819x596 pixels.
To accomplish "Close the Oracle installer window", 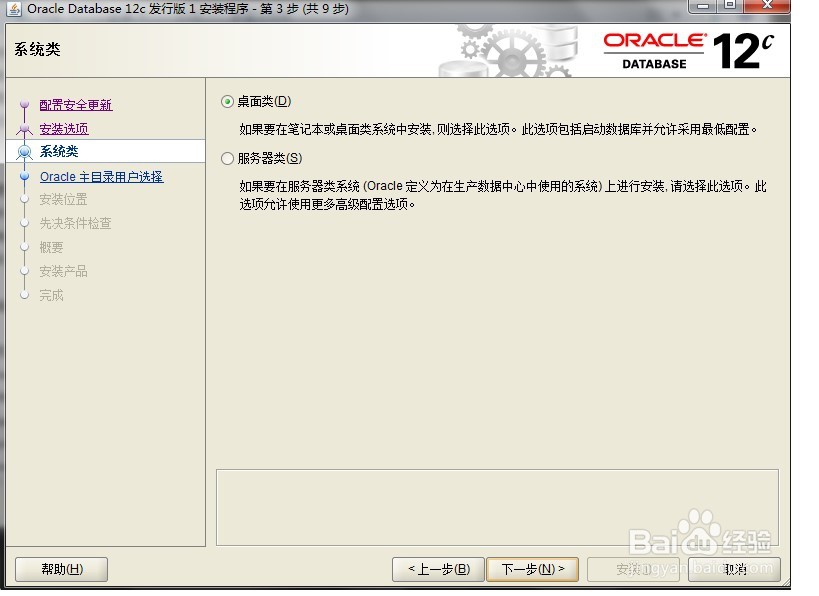I will [x=767, y=6].
